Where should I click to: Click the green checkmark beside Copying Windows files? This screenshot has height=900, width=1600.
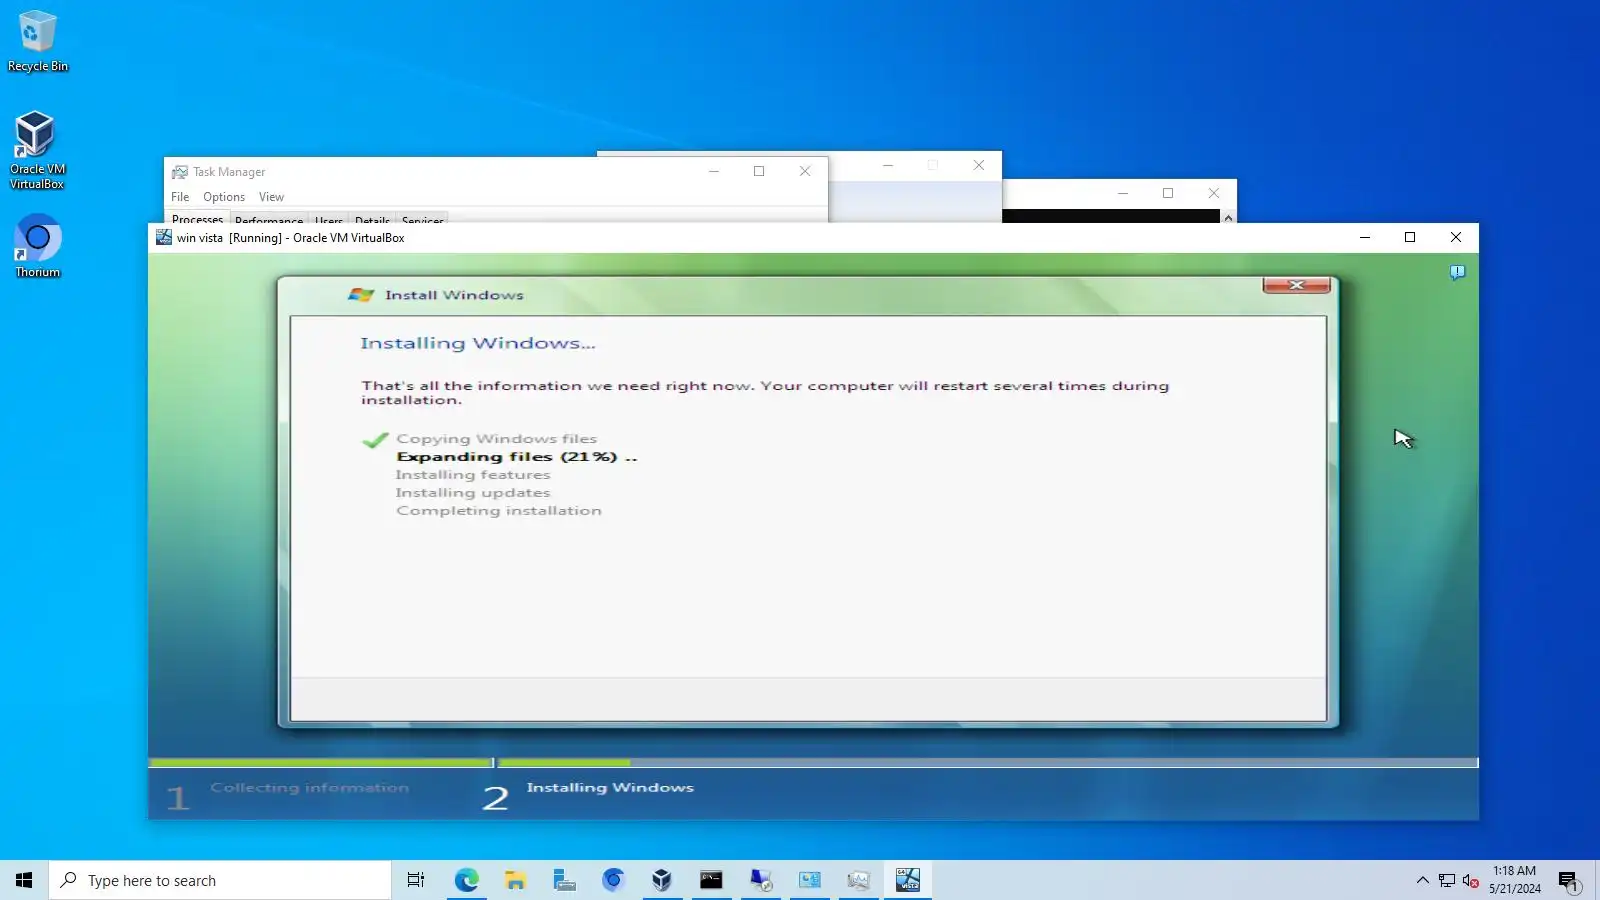point(375,440)
